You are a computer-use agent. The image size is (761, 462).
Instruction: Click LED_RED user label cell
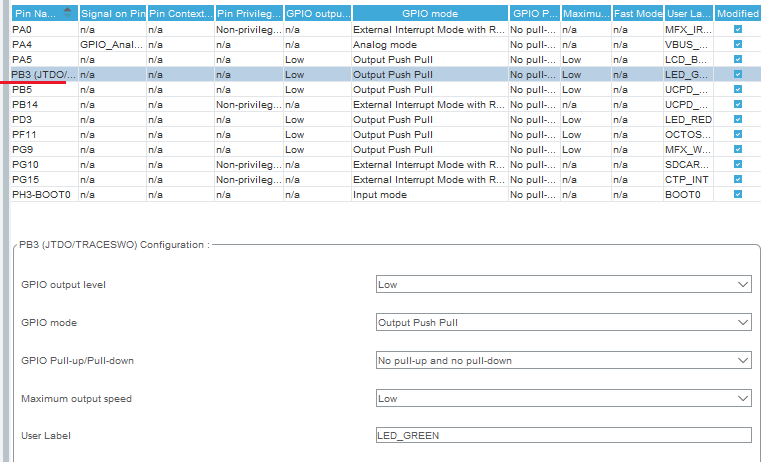click(x=689, y=120)
